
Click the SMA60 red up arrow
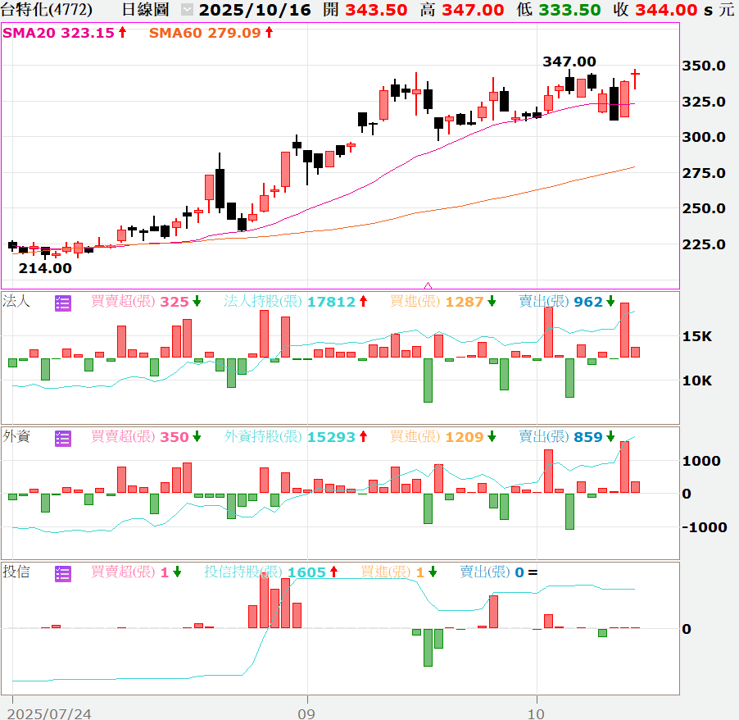[269, 33]
